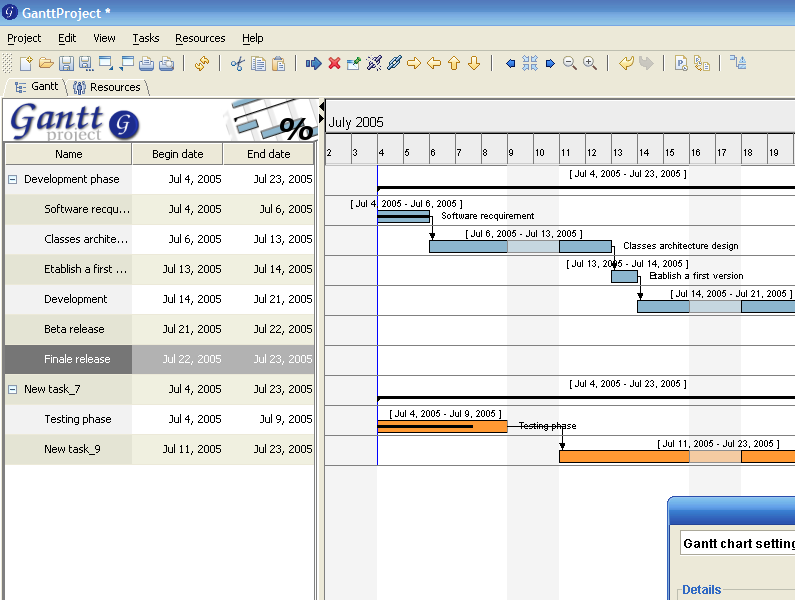Select the New task_9 row
The image size is (795, 600).
(x=160, y=449)
